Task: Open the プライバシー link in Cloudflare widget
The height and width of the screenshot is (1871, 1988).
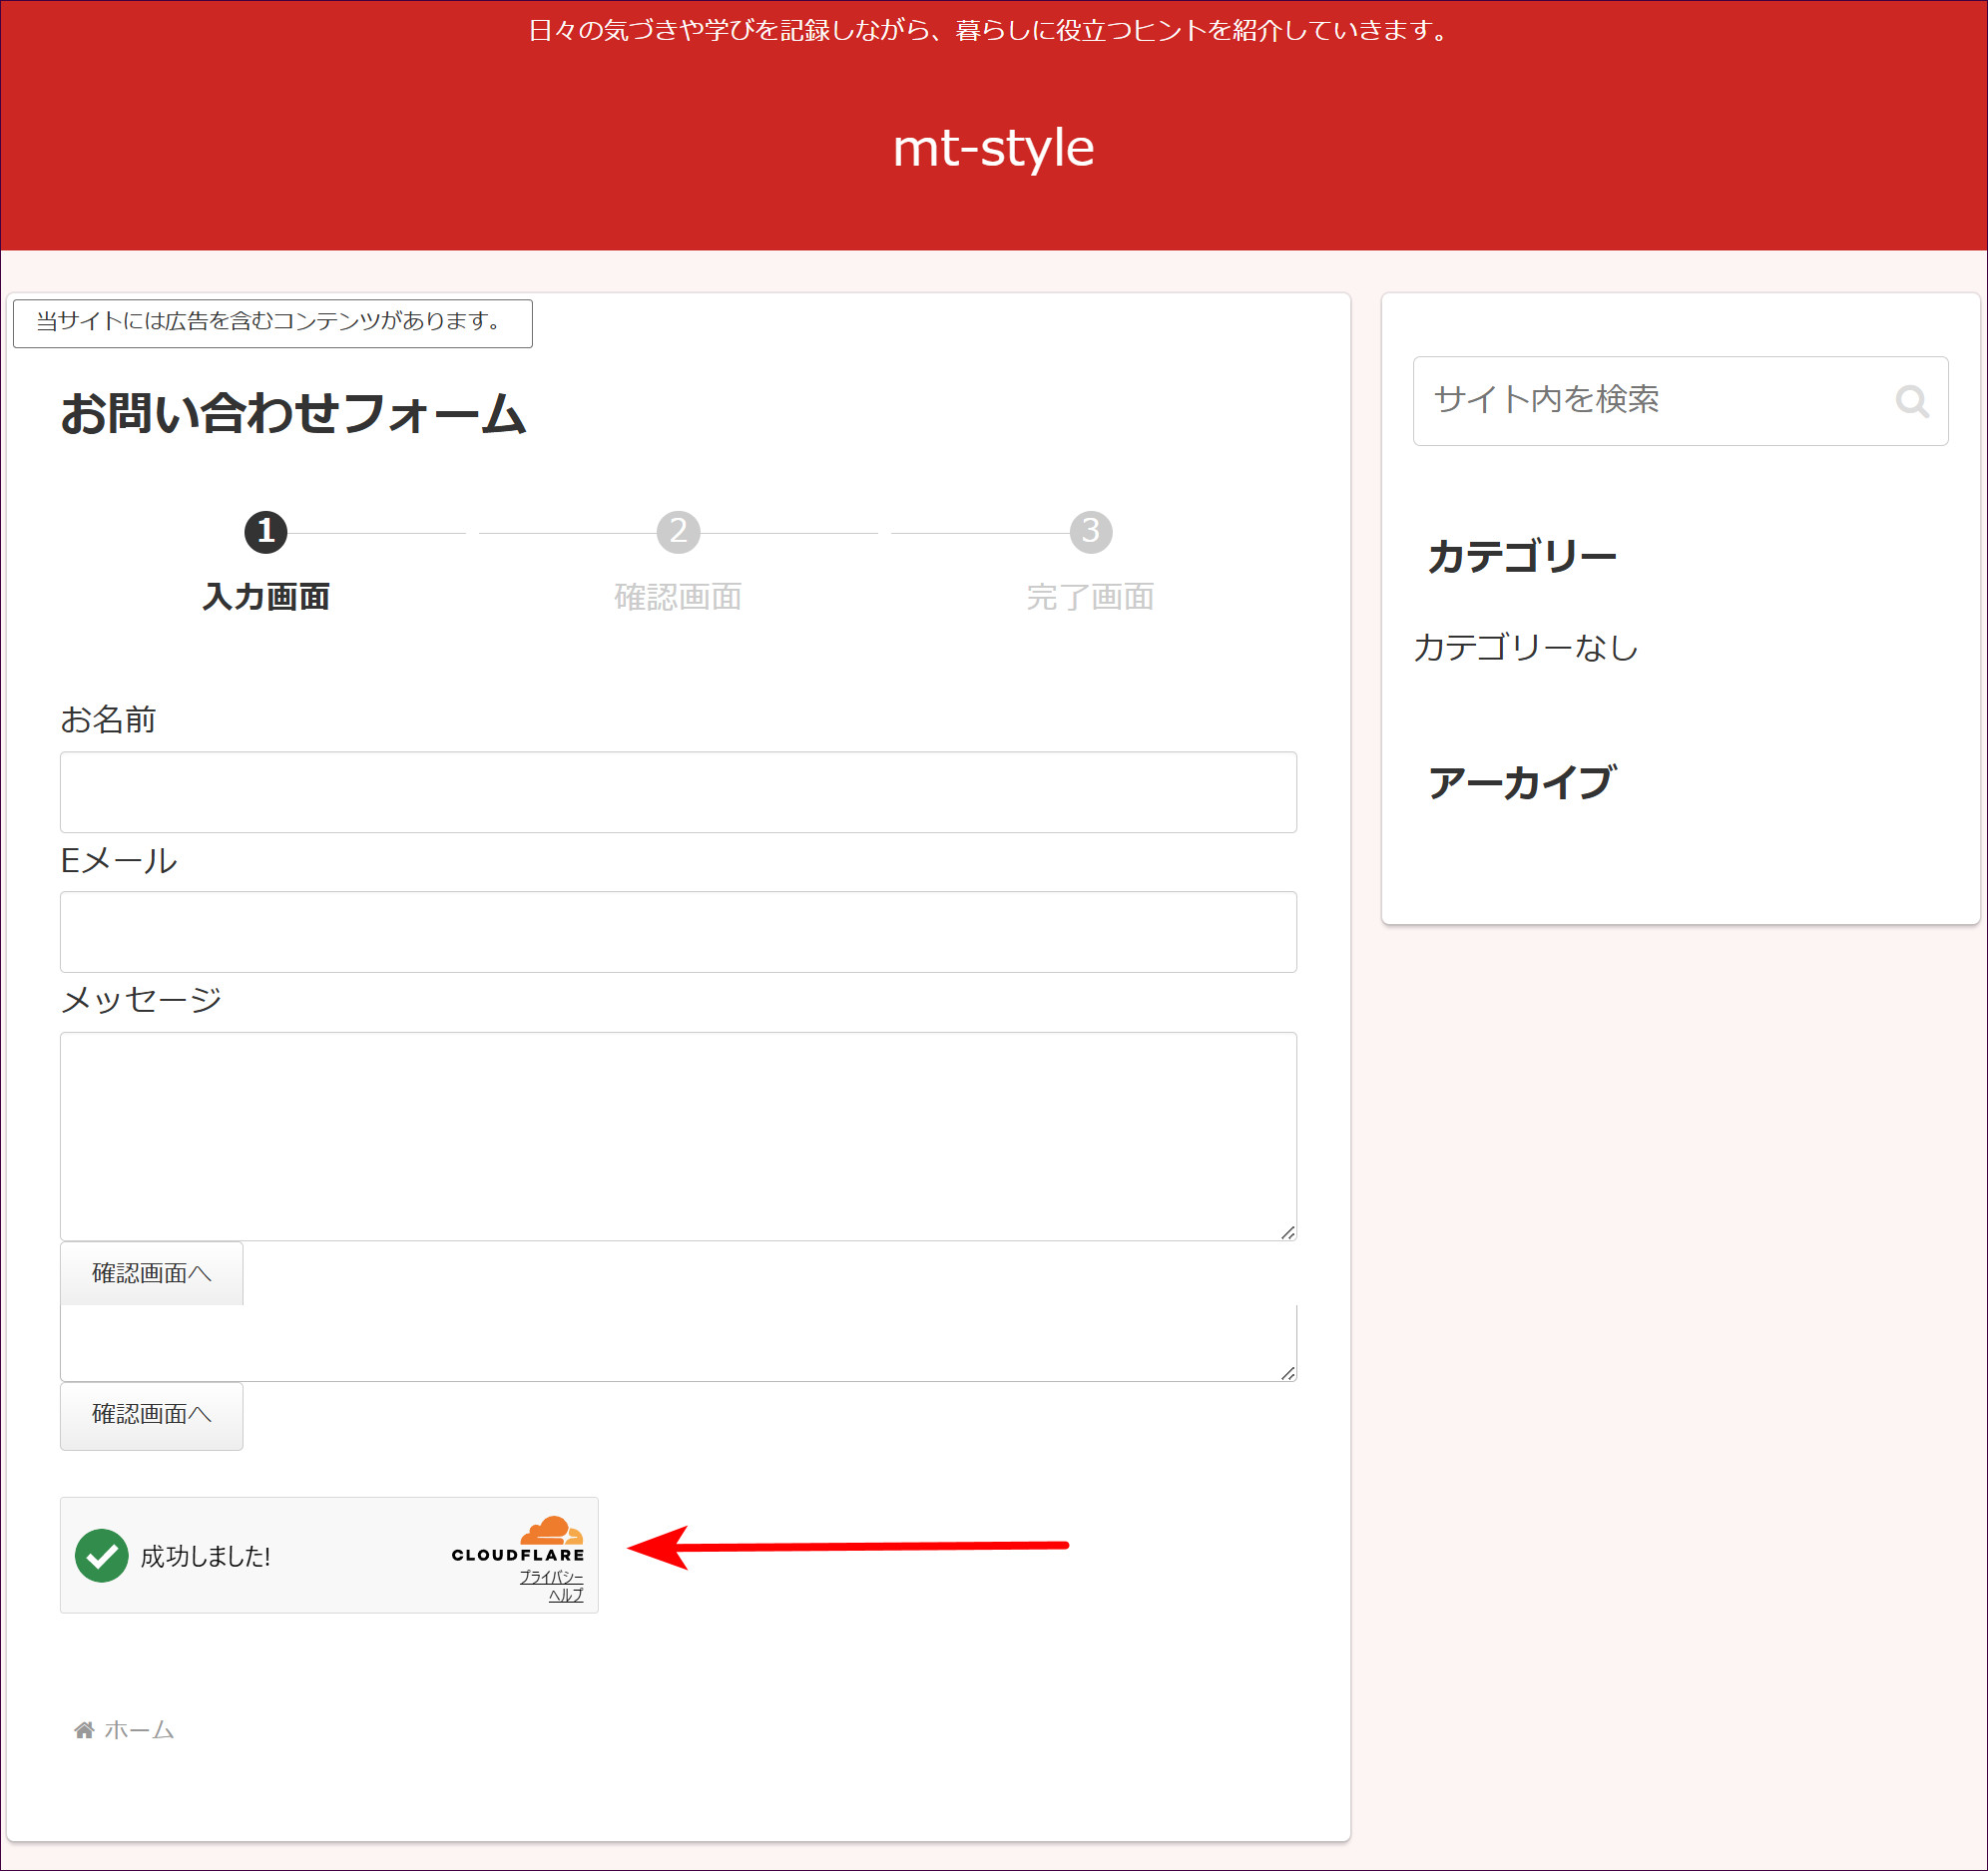Action: 551,1577
